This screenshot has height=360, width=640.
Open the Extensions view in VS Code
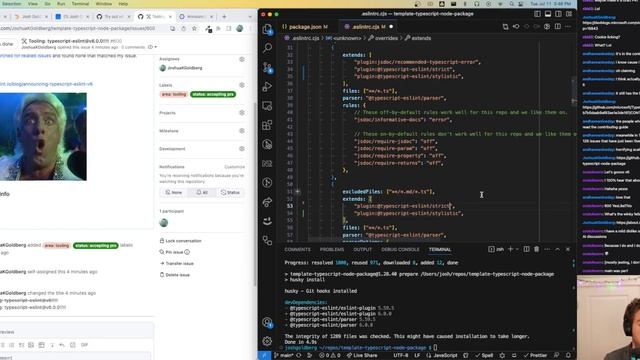point(267,125)
